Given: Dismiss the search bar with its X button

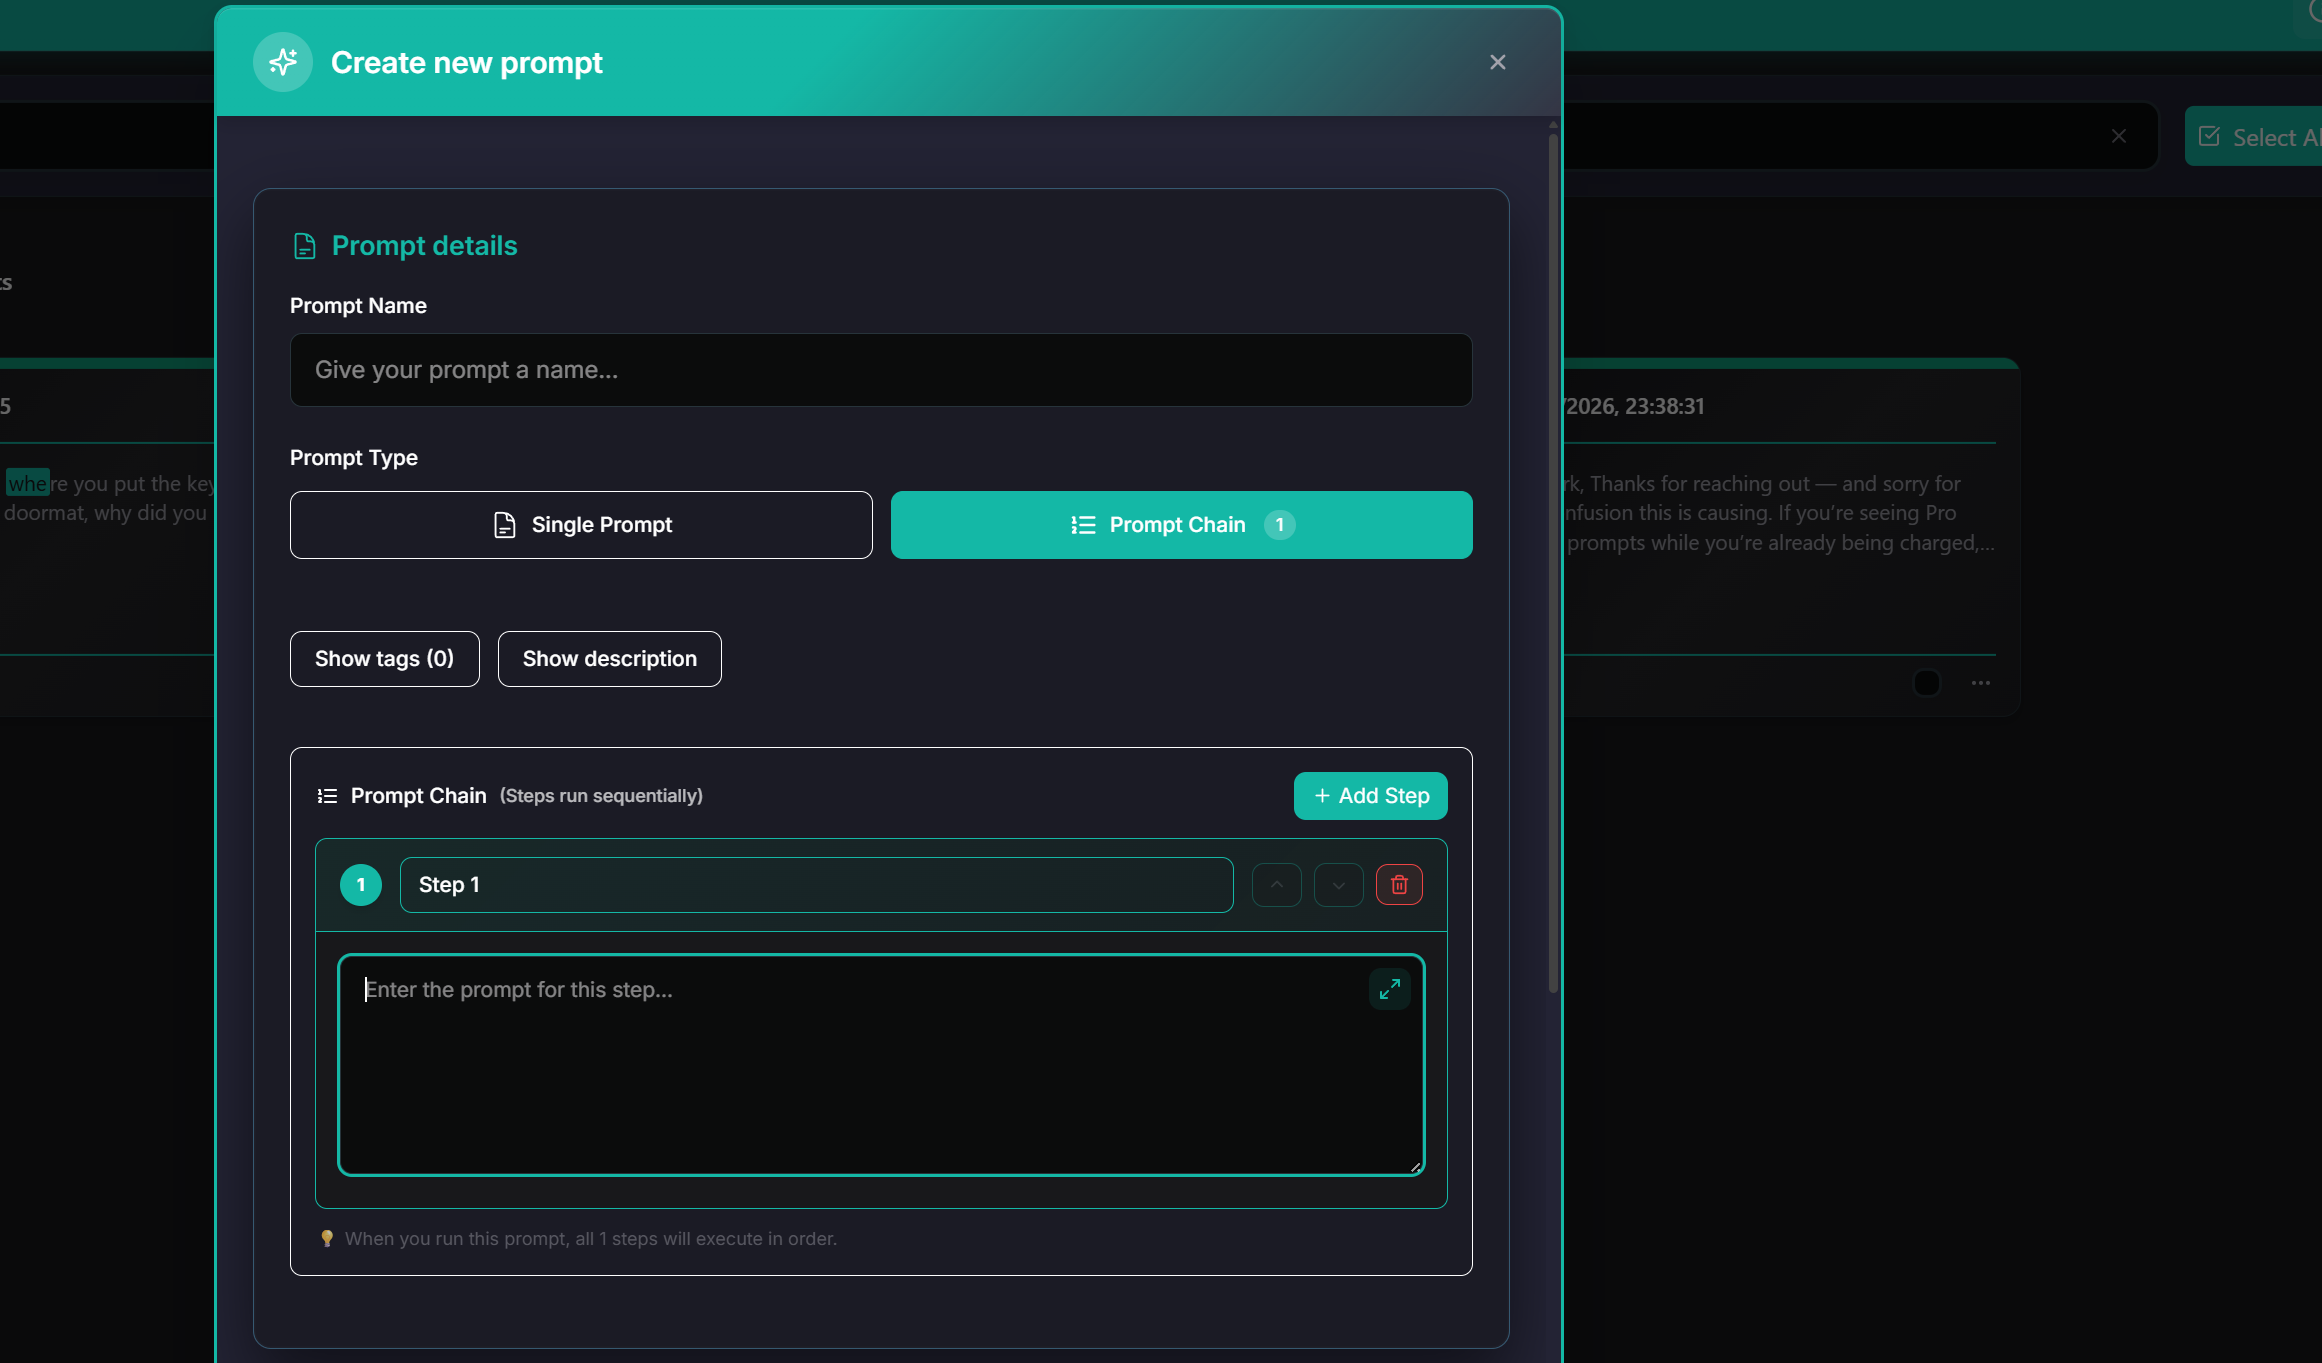Looking at the screenshot, I should tap(2119, 136).
